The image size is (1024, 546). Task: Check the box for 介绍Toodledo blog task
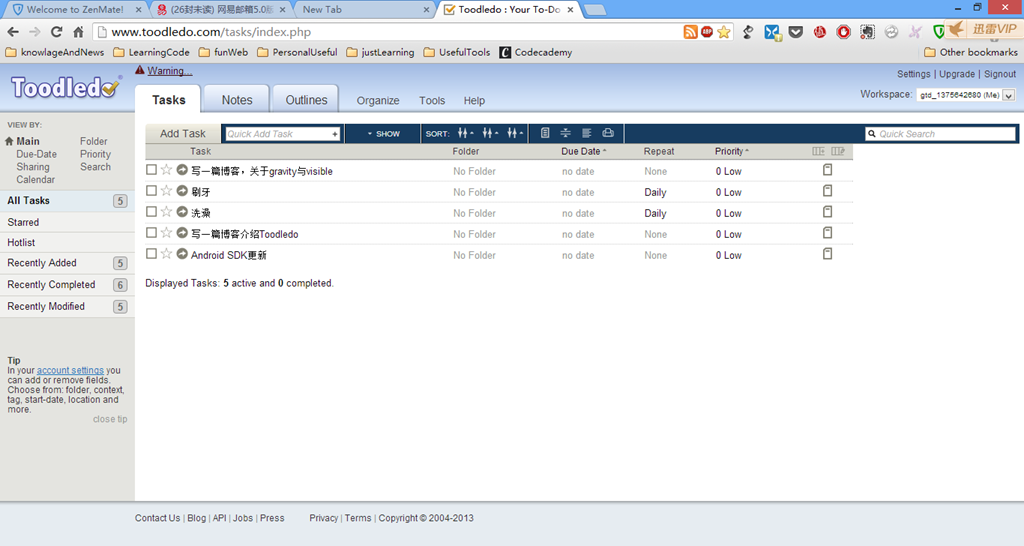coord(152,233)
